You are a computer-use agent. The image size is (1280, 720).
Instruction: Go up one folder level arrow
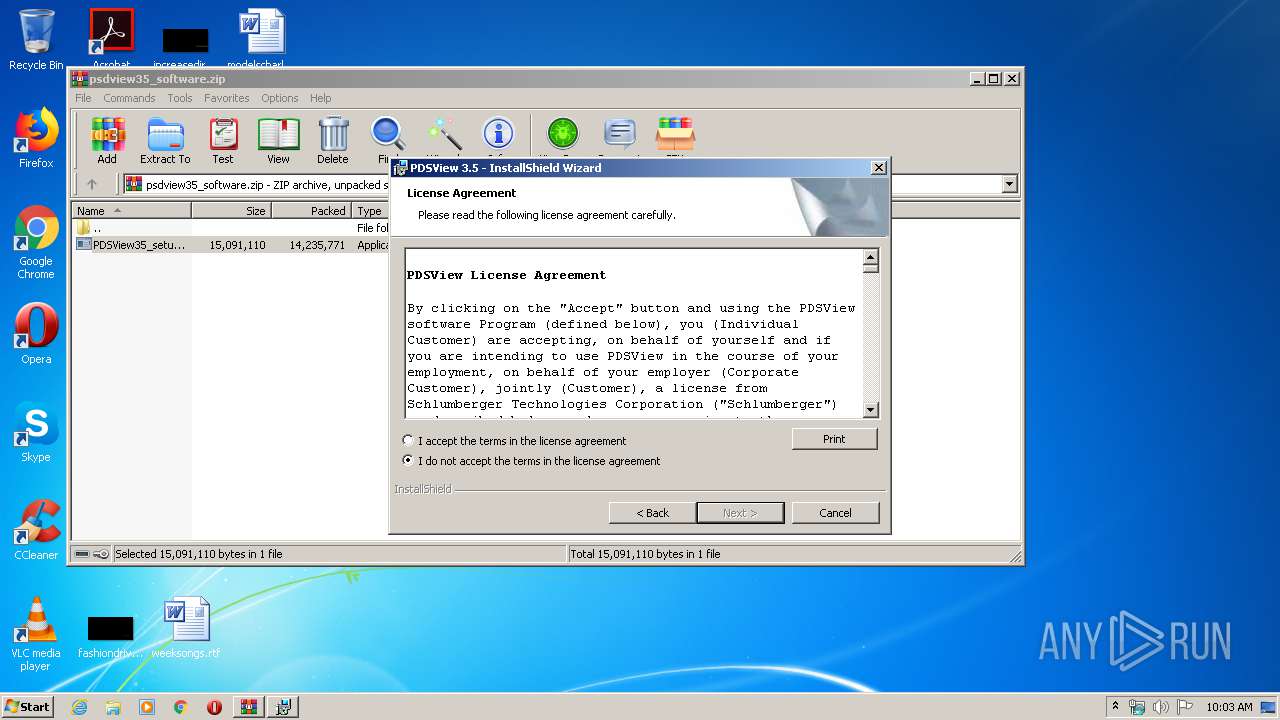[x=92, y=184]
